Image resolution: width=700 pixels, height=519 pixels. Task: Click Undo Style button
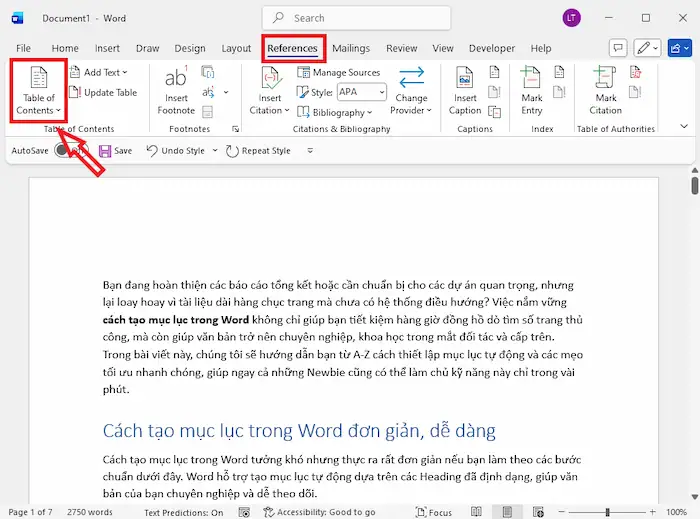(x=175, y=151)
